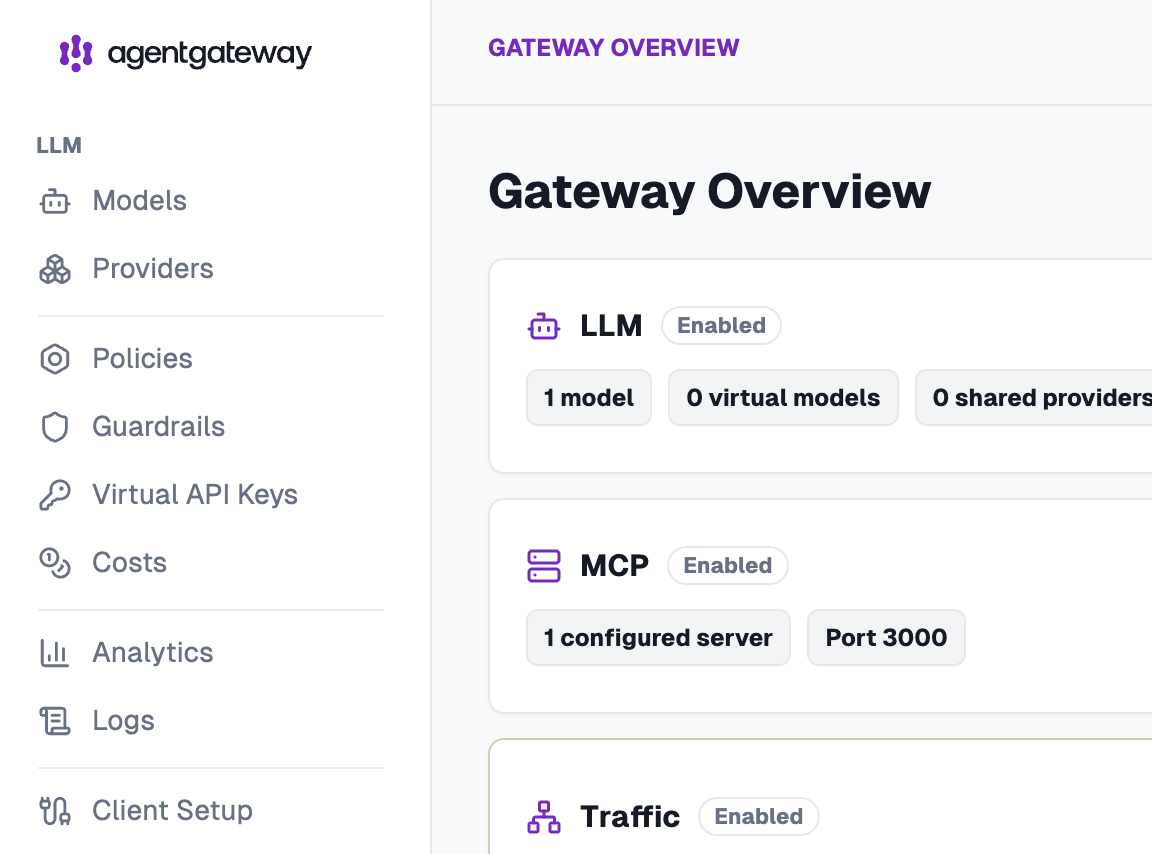
Task: Open Providers in the sidebar
Action: 153,269
